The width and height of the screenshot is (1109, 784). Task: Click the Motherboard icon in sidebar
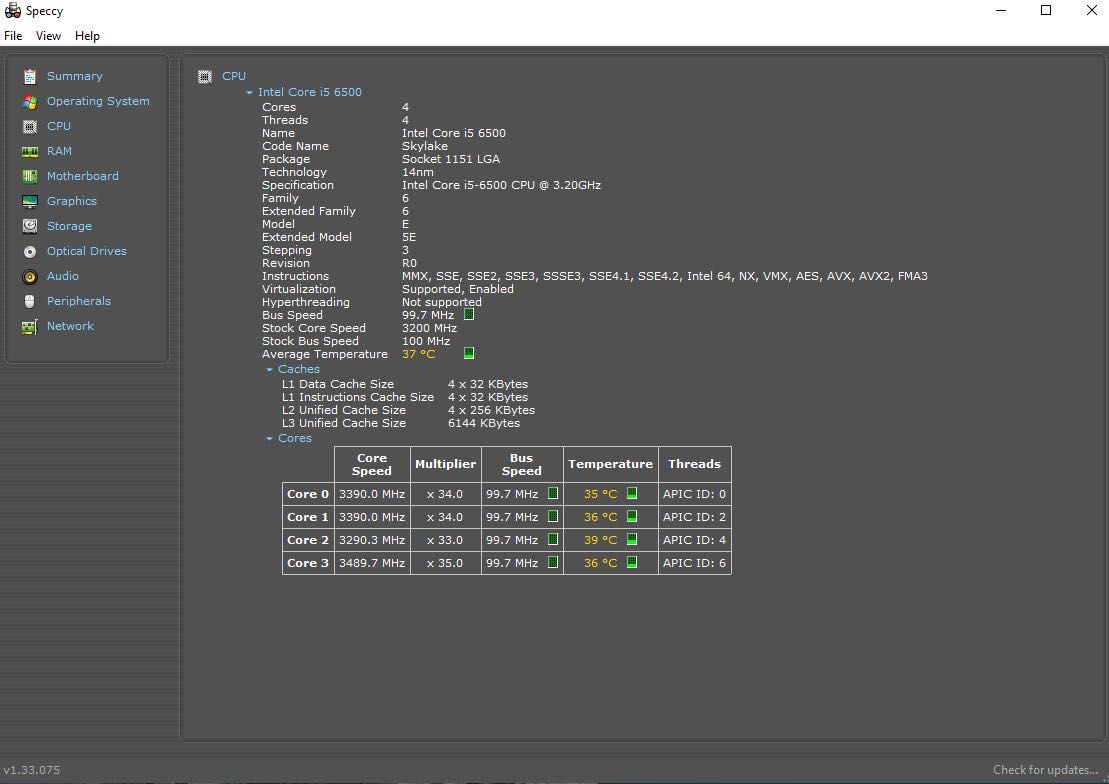(30, 176)
